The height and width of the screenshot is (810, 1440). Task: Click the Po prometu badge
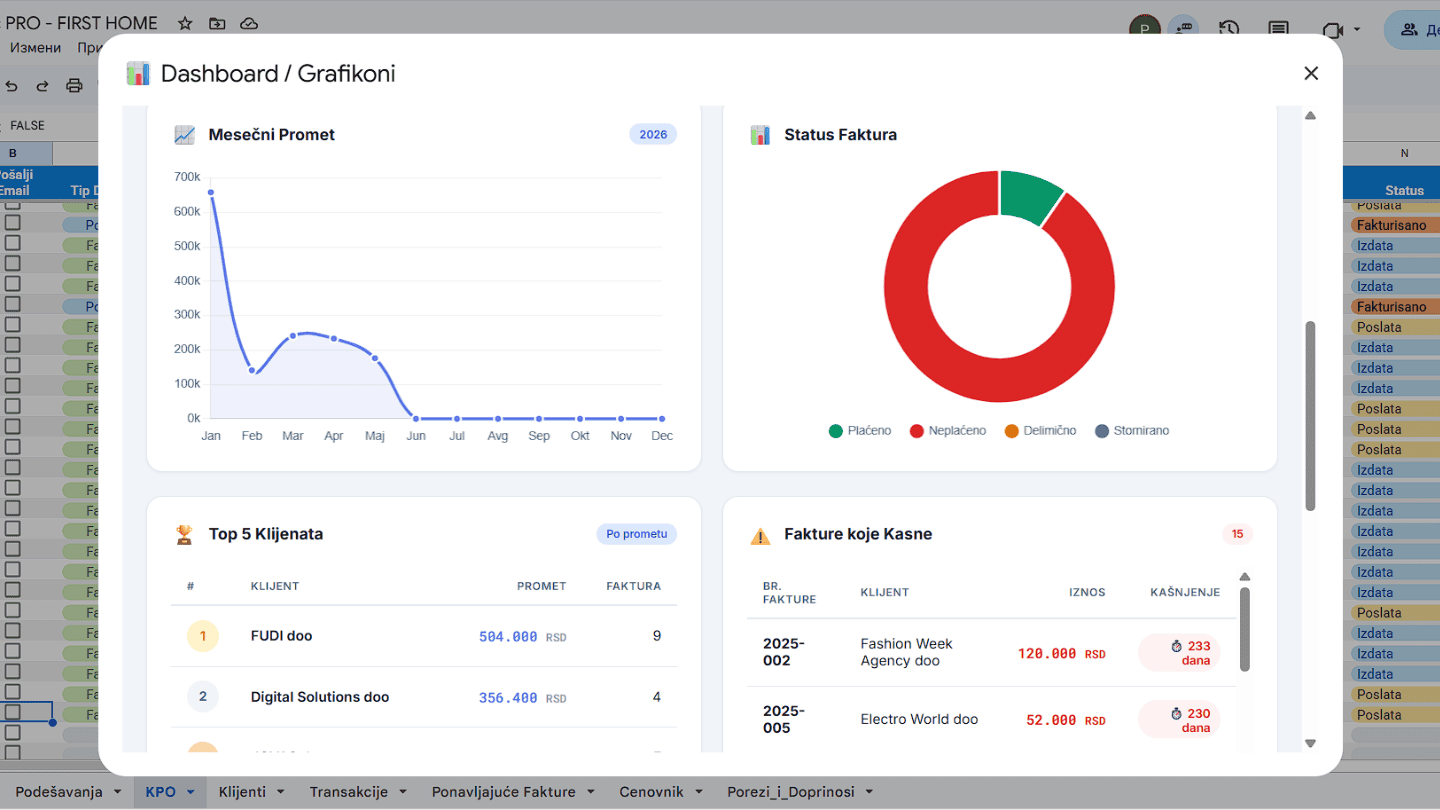[x=637, y=534]
